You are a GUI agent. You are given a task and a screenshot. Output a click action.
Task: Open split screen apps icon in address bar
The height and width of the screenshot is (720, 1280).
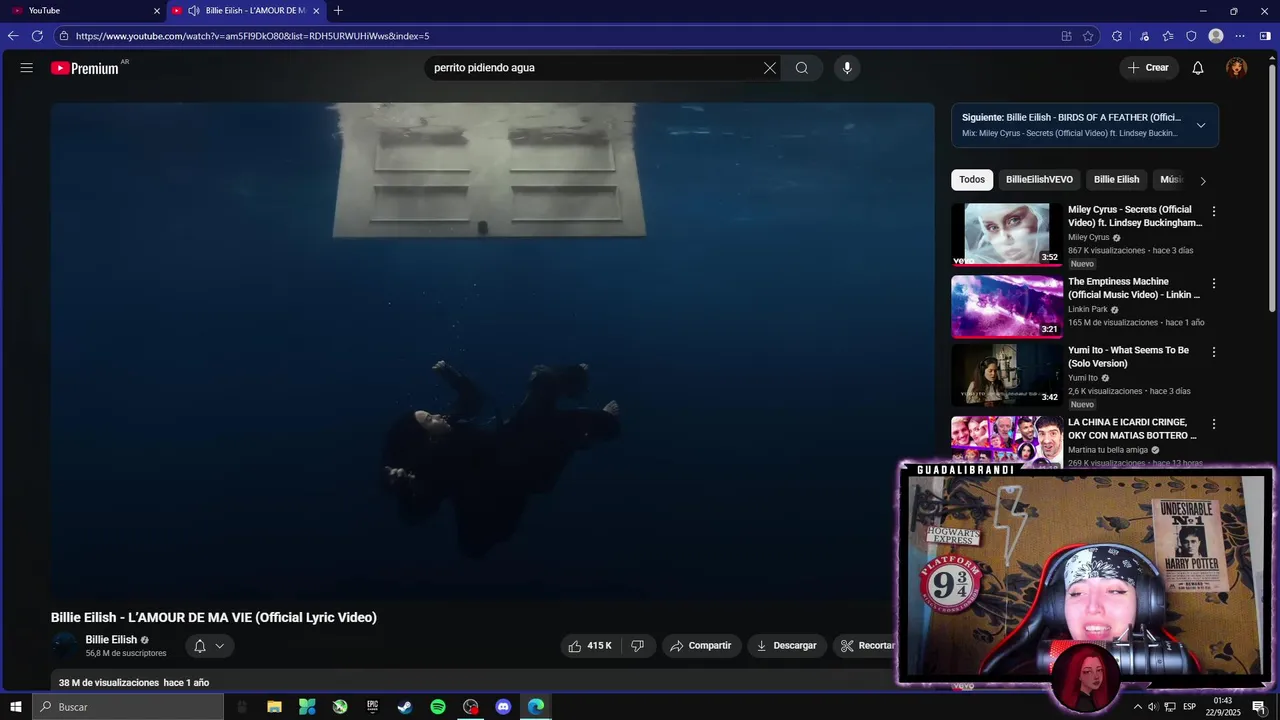point(1066,36)
